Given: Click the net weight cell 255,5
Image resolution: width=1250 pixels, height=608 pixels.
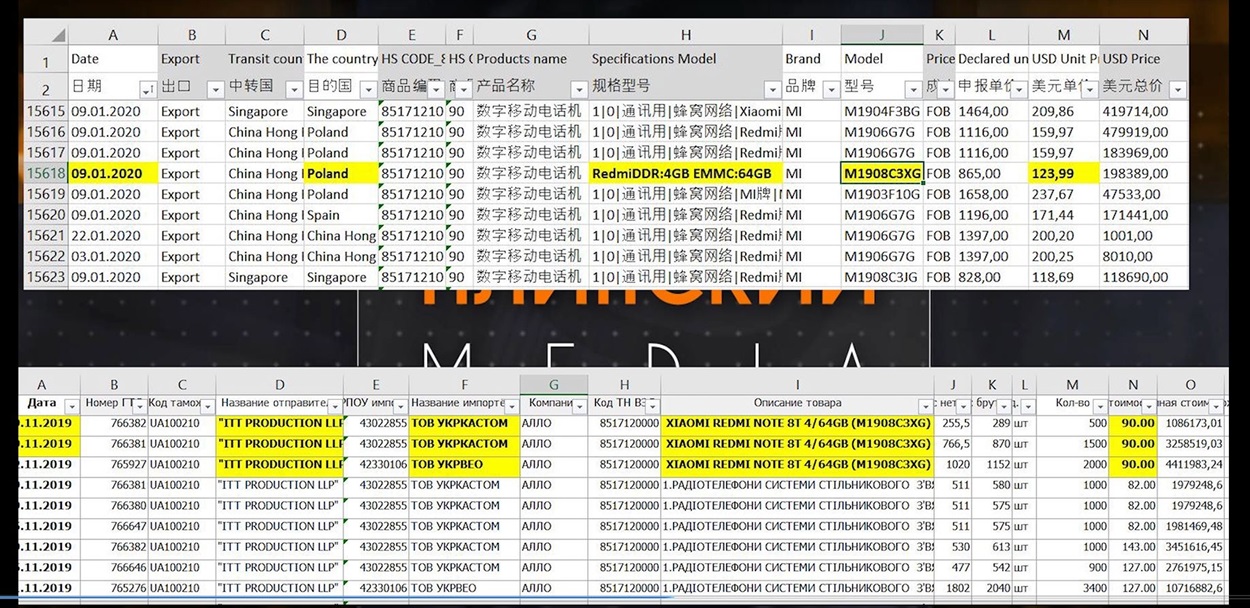Looking at the screenshot, I should coord(953,423).
